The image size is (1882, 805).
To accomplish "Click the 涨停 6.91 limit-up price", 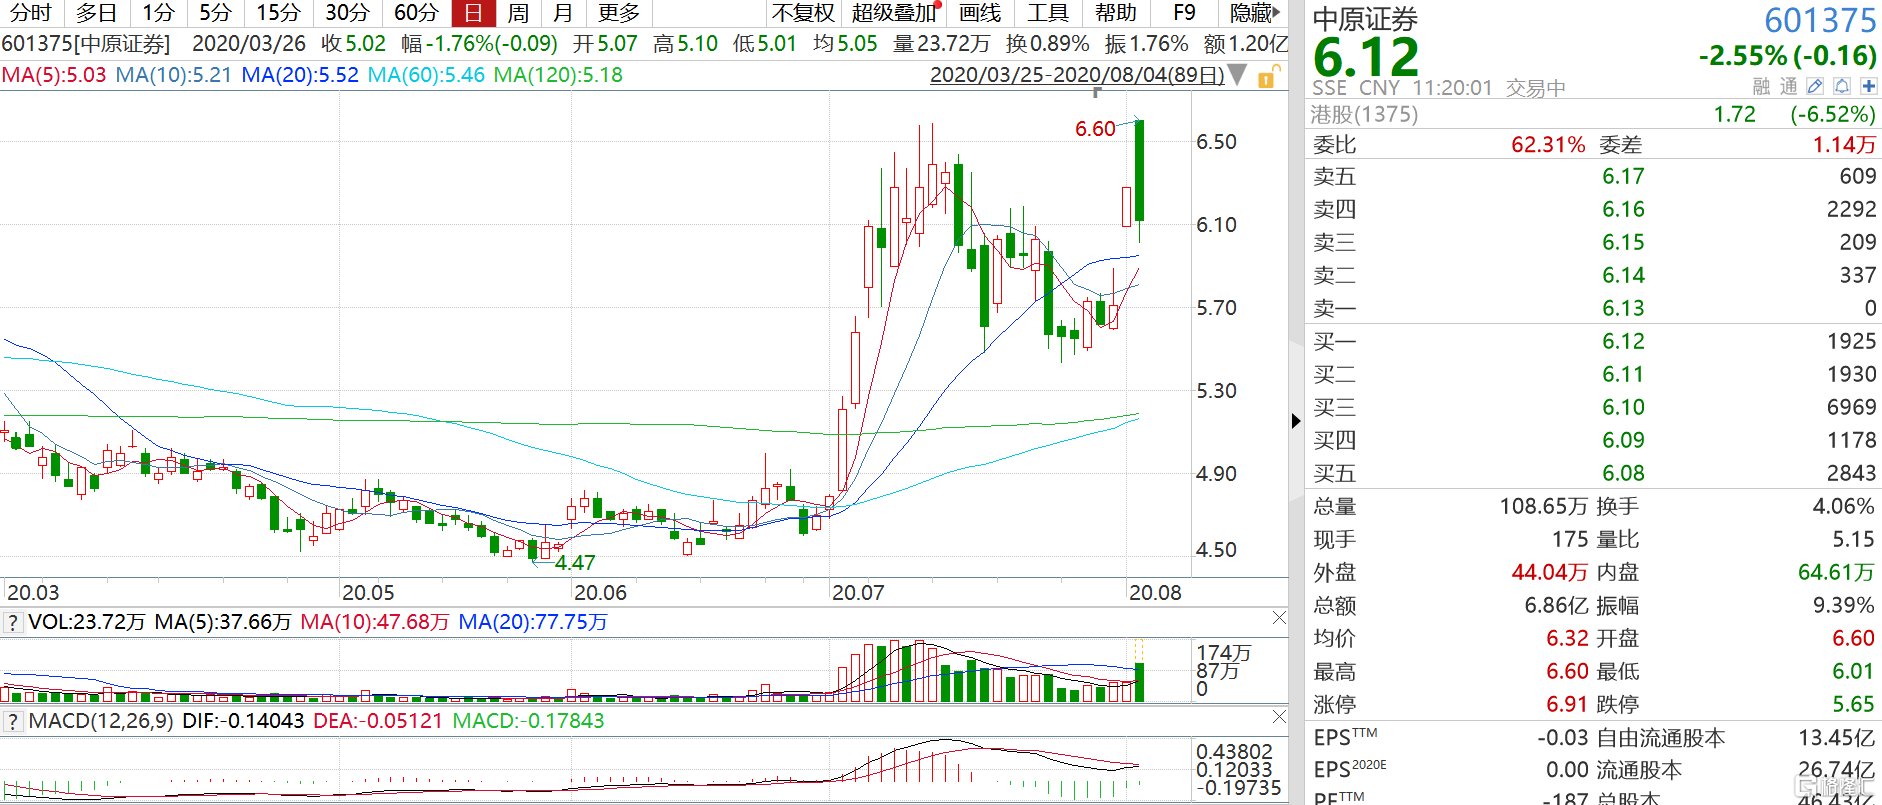I will coord(1567,704).
